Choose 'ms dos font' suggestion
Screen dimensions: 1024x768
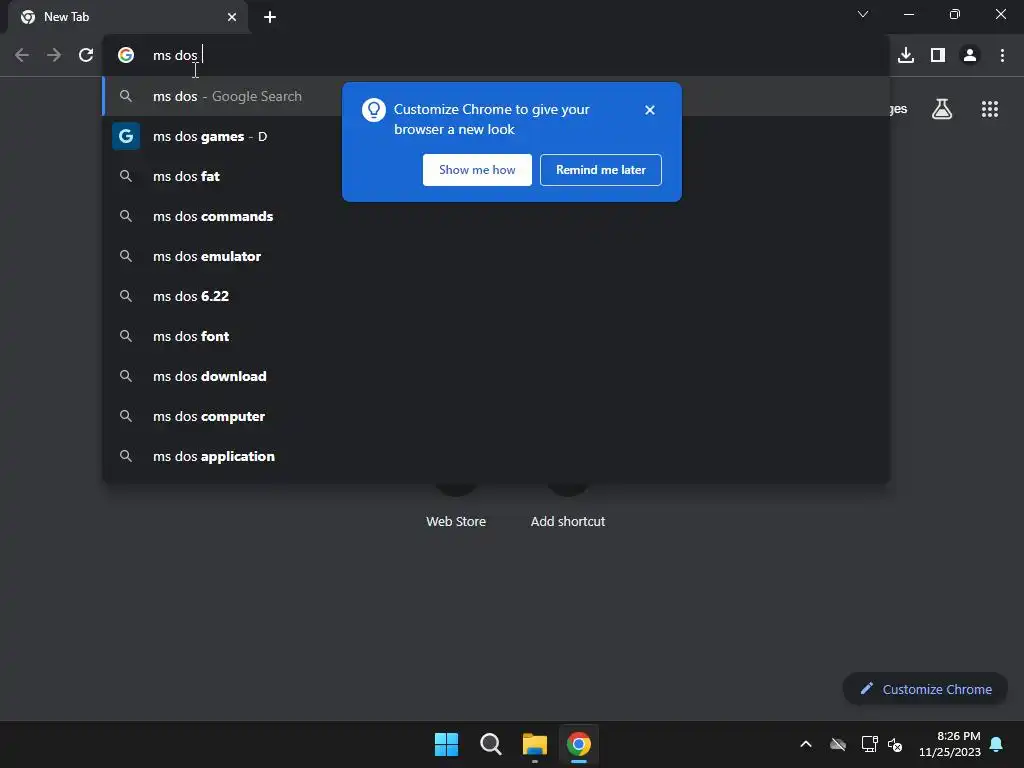[x=496, y=336]
